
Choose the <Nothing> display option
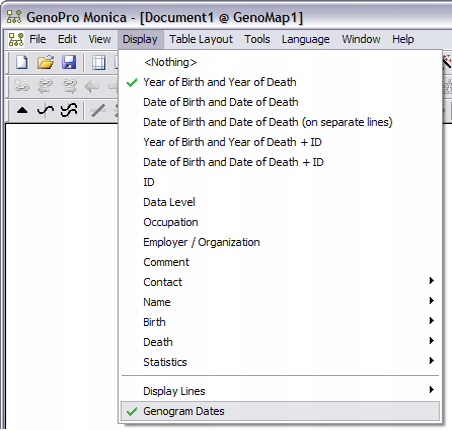(280, 62)
